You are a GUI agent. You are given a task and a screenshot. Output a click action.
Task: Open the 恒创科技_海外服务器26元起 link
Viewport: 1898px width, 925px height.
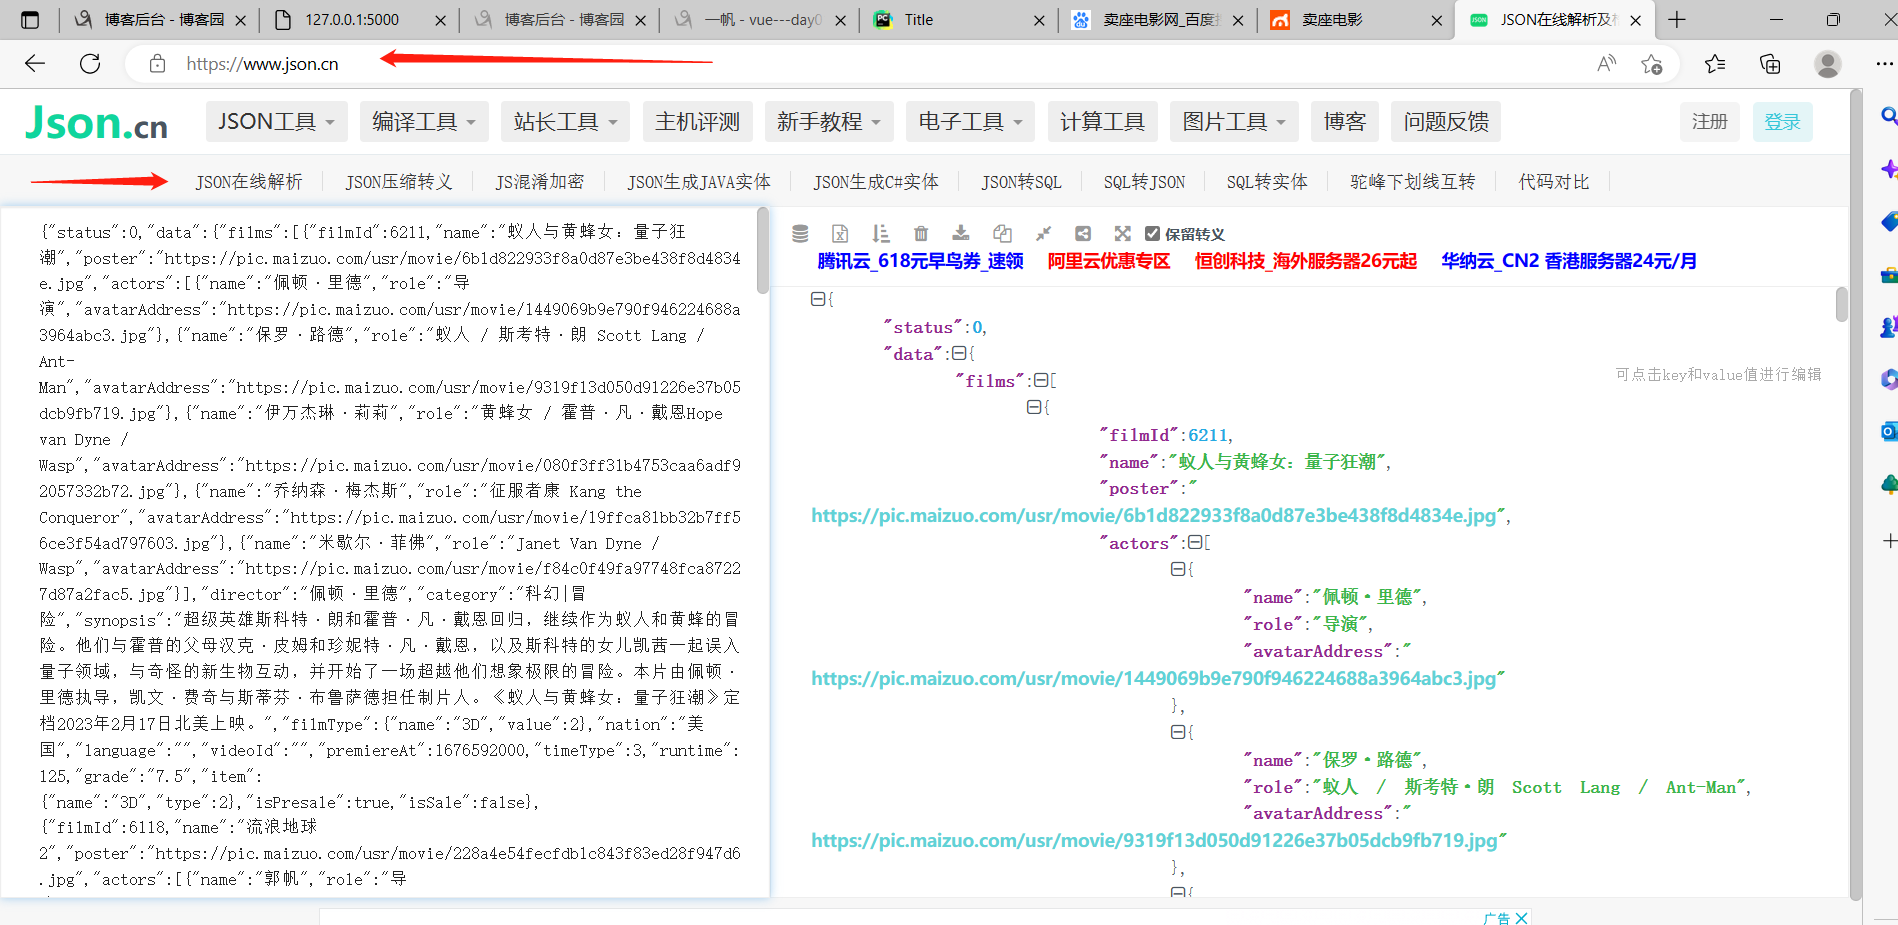1306,261
